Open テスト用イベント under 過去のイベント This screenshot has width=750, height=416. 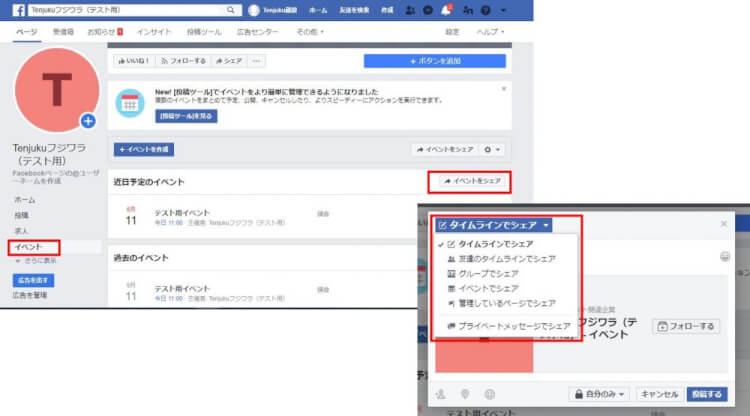(182, 289)
